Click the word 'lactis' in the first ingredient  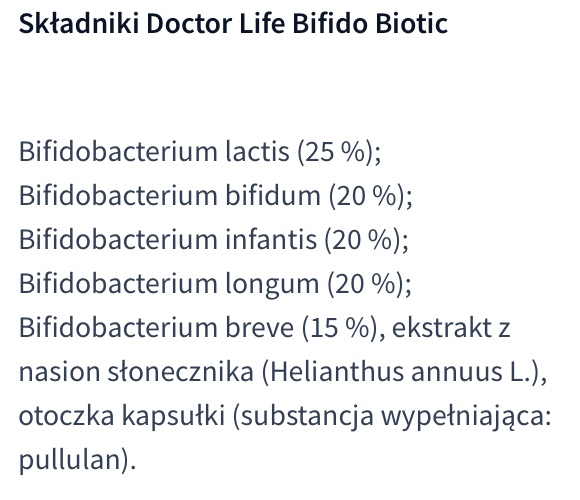tap(257, 152)
